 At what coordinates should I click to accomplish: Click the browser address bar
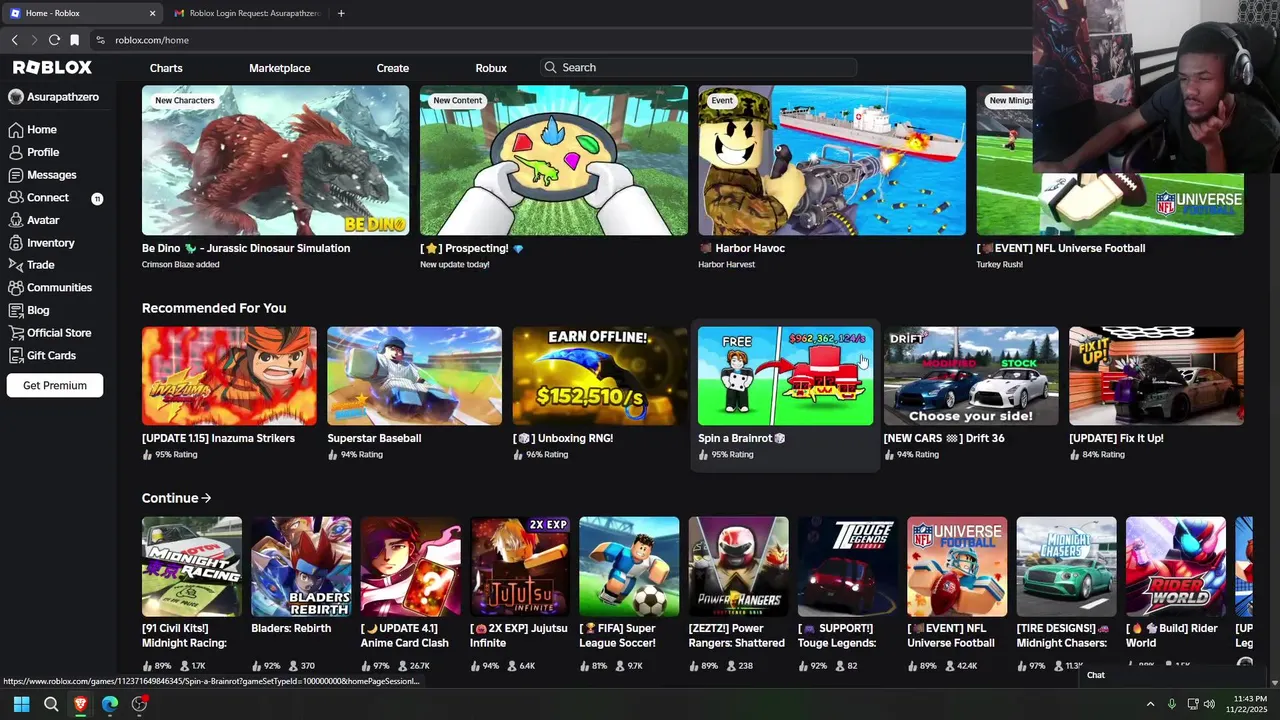coord(560,40)
